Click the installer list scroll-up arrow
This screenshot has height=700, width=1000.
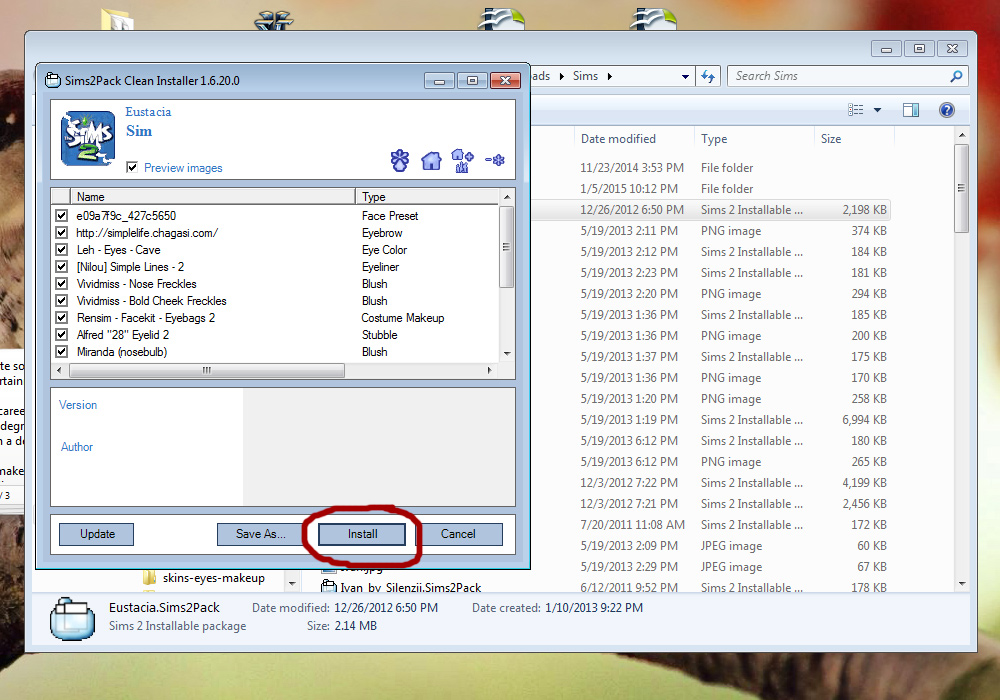[507, 196]
